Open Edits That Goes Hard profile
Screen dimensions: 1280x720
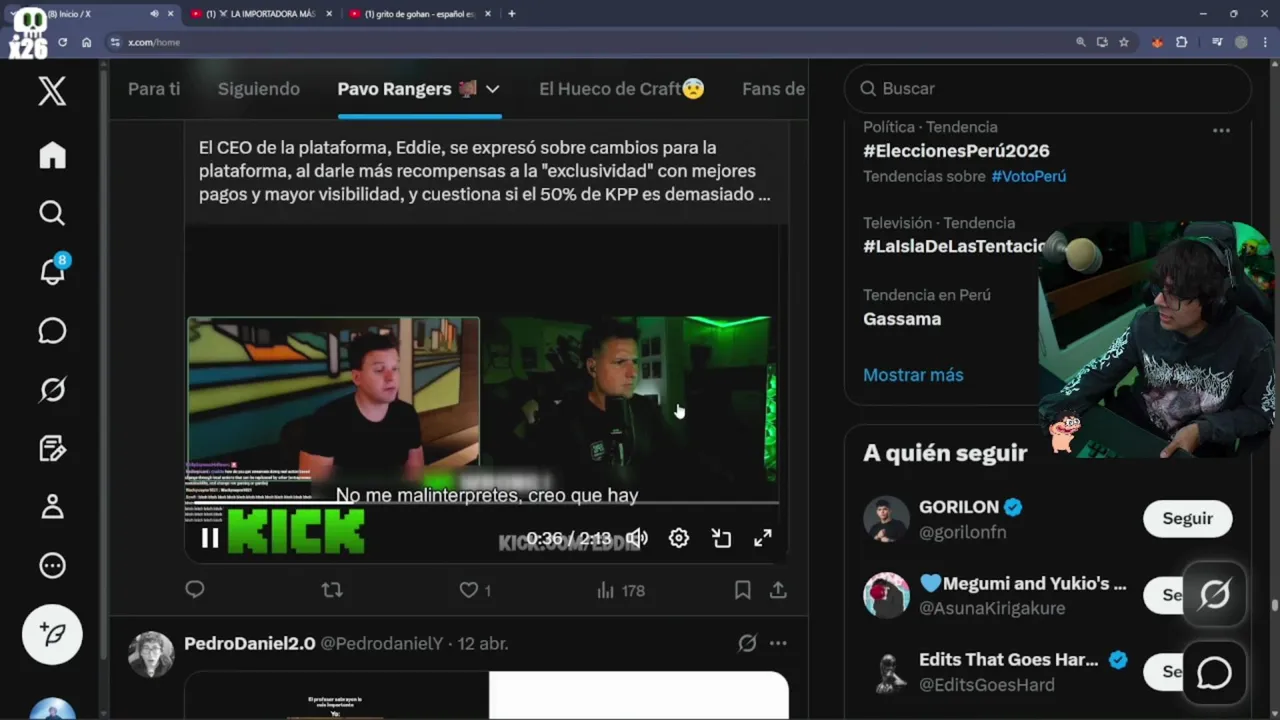coord(1008,660)
